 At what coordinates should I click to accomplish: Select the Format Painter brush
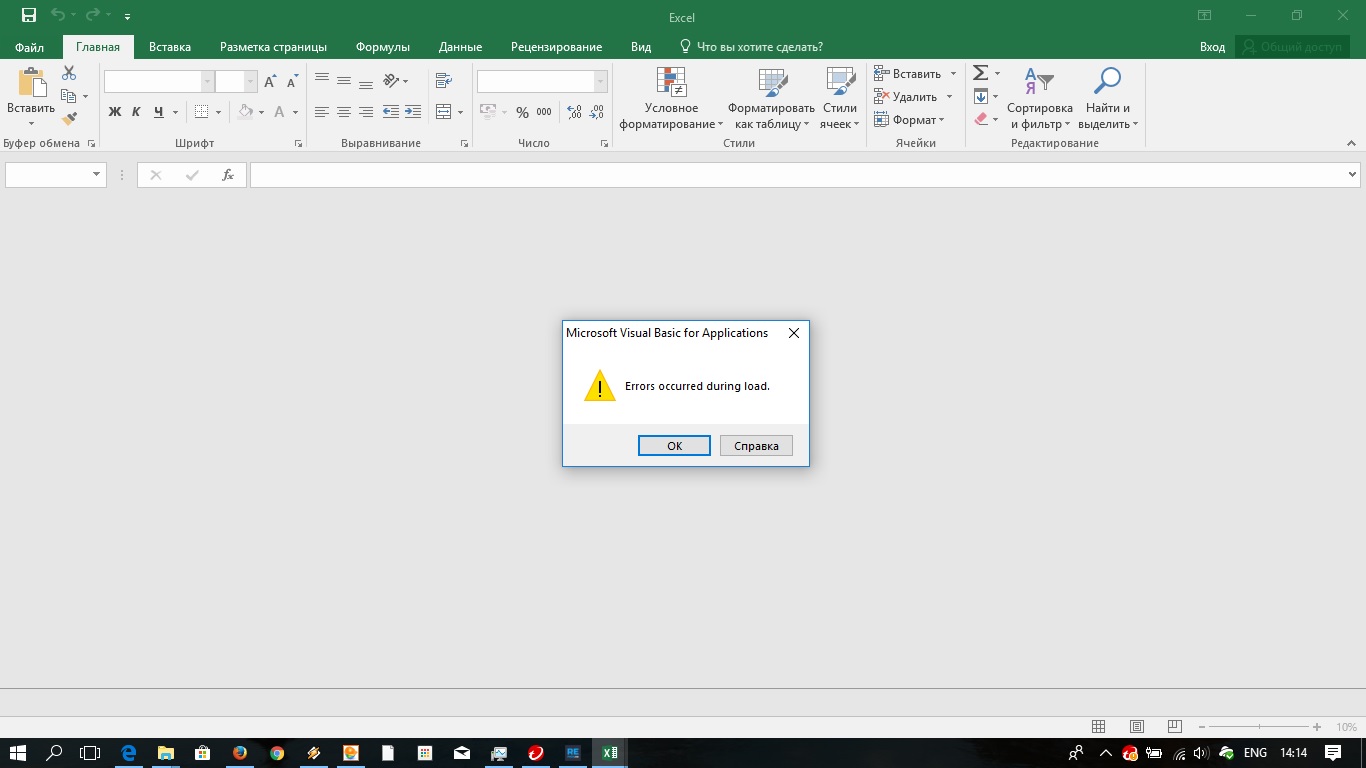click(69, 119)
